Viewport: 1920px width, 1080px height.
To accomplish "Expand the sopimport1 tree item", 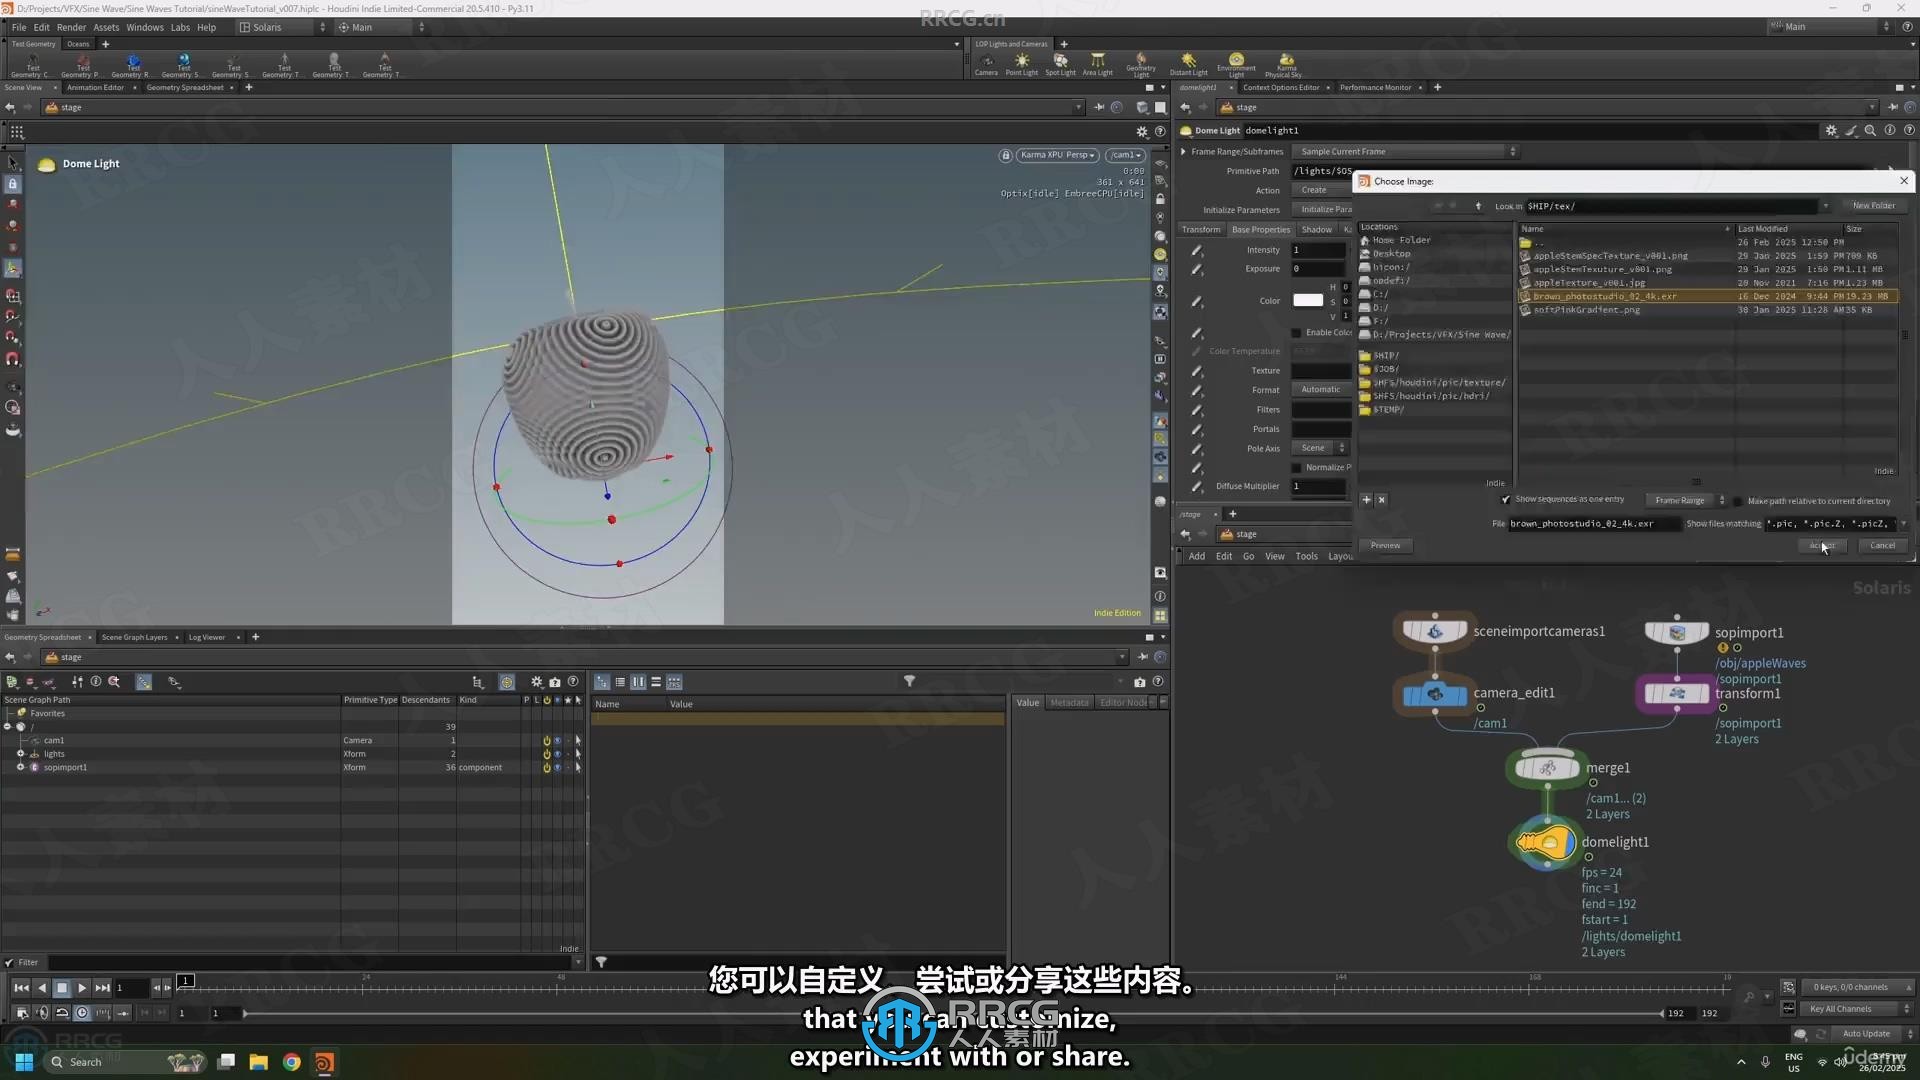I will [x=20, y=768].
